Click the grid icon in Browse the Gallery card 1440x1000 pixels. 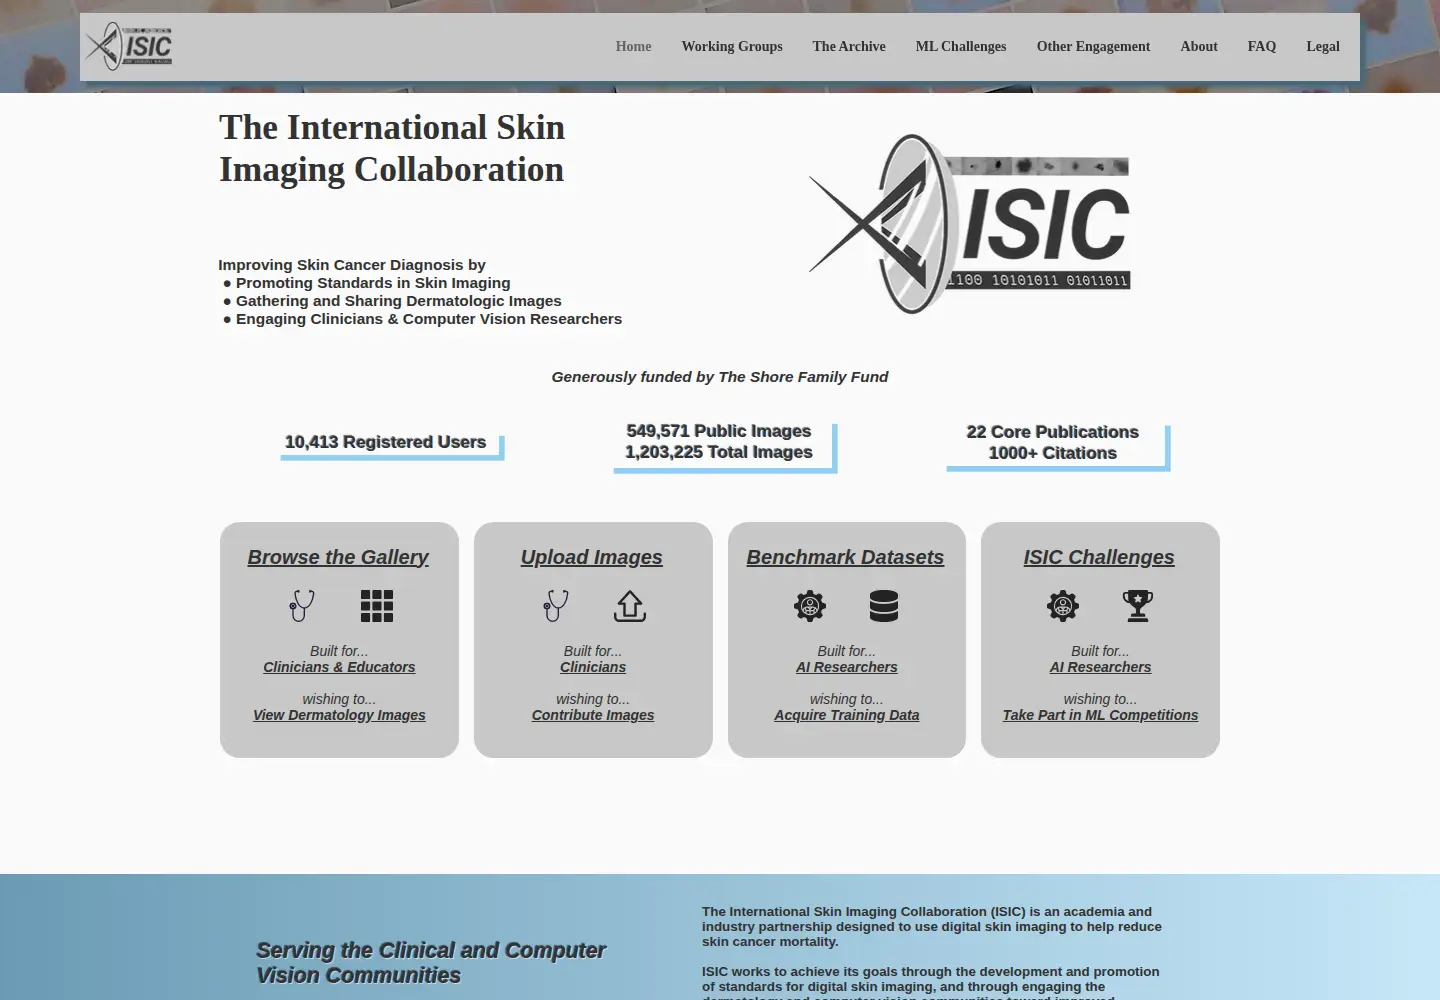click(377, 605)
